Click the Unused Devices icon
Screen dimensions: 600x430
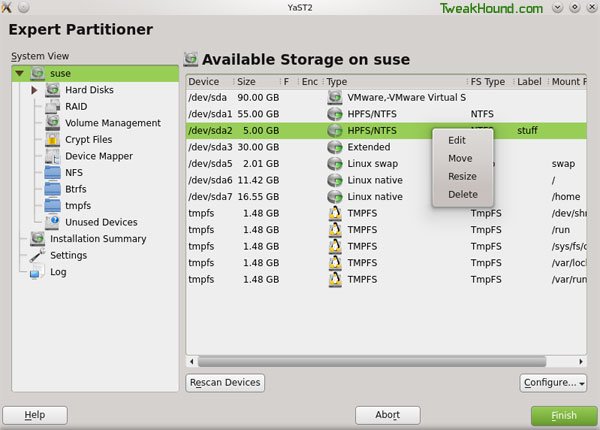(52, 222)
